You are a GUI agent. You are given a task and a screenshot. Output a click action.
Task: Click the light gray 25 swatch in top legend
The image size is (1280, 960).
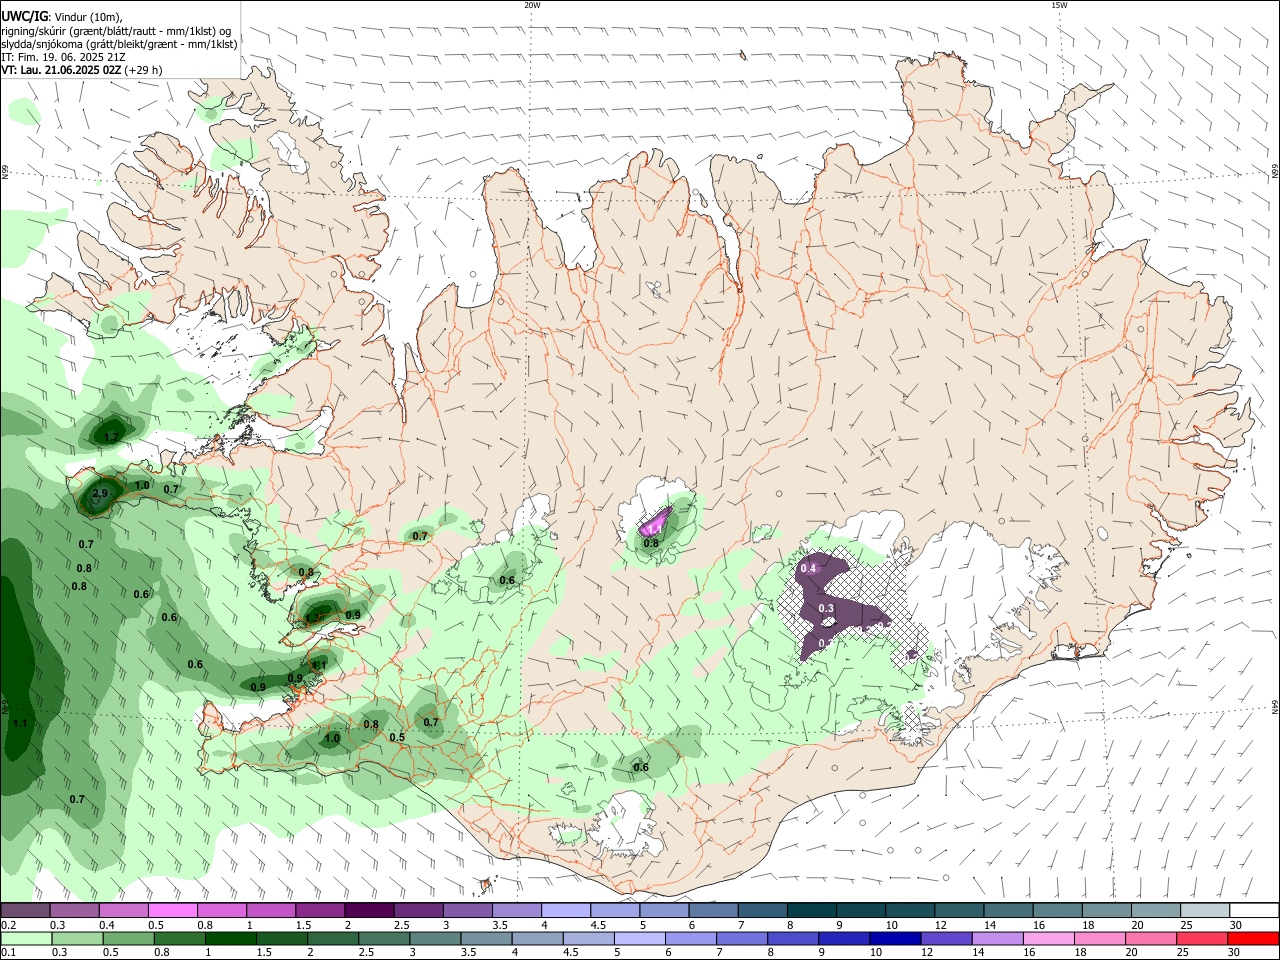tap(1204, 911)
